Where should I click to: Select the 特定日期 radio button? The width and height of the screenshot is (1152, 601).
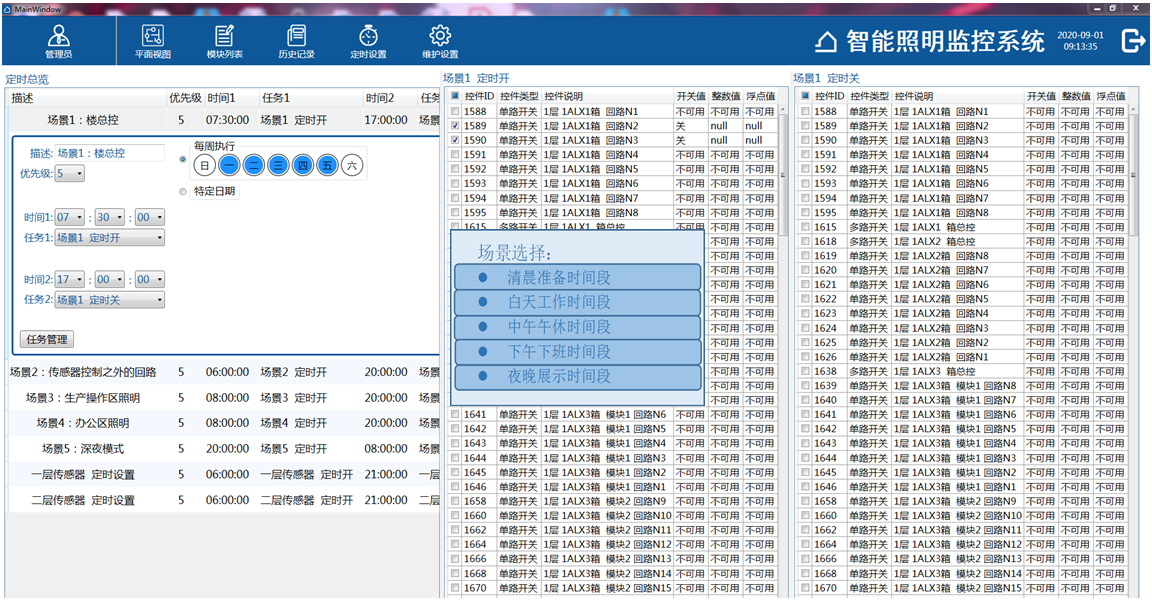click(x=182, y=191)
